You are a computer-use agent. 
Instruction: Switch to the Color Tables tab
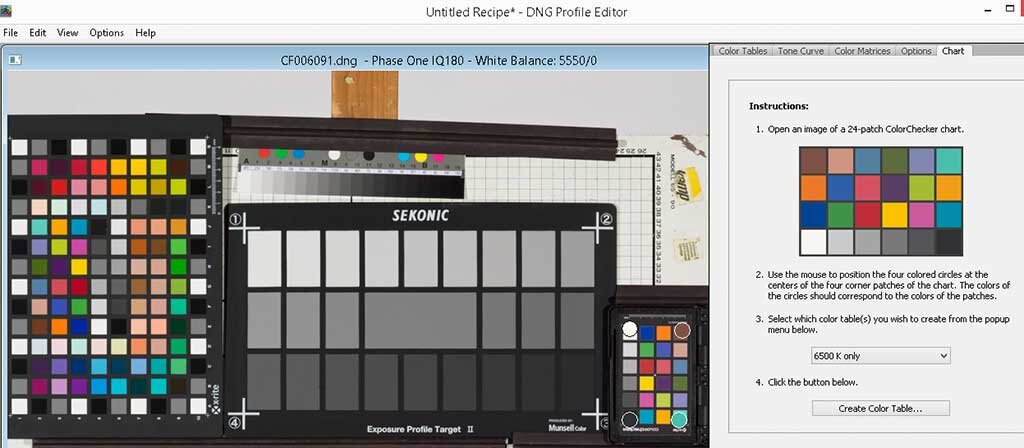coord(743,51)
